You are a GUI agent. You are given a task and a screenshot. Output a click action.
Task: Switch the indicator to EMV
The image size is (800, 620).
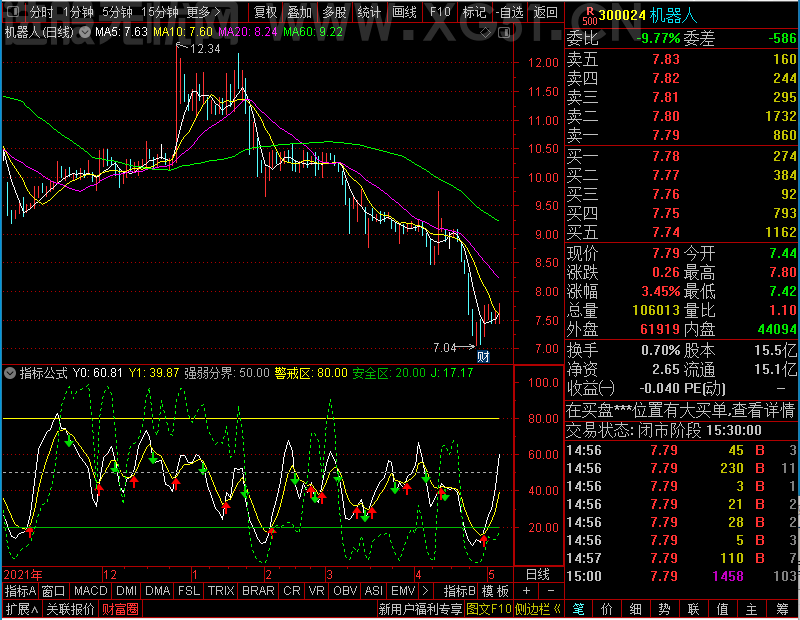[x=403, y=591]
